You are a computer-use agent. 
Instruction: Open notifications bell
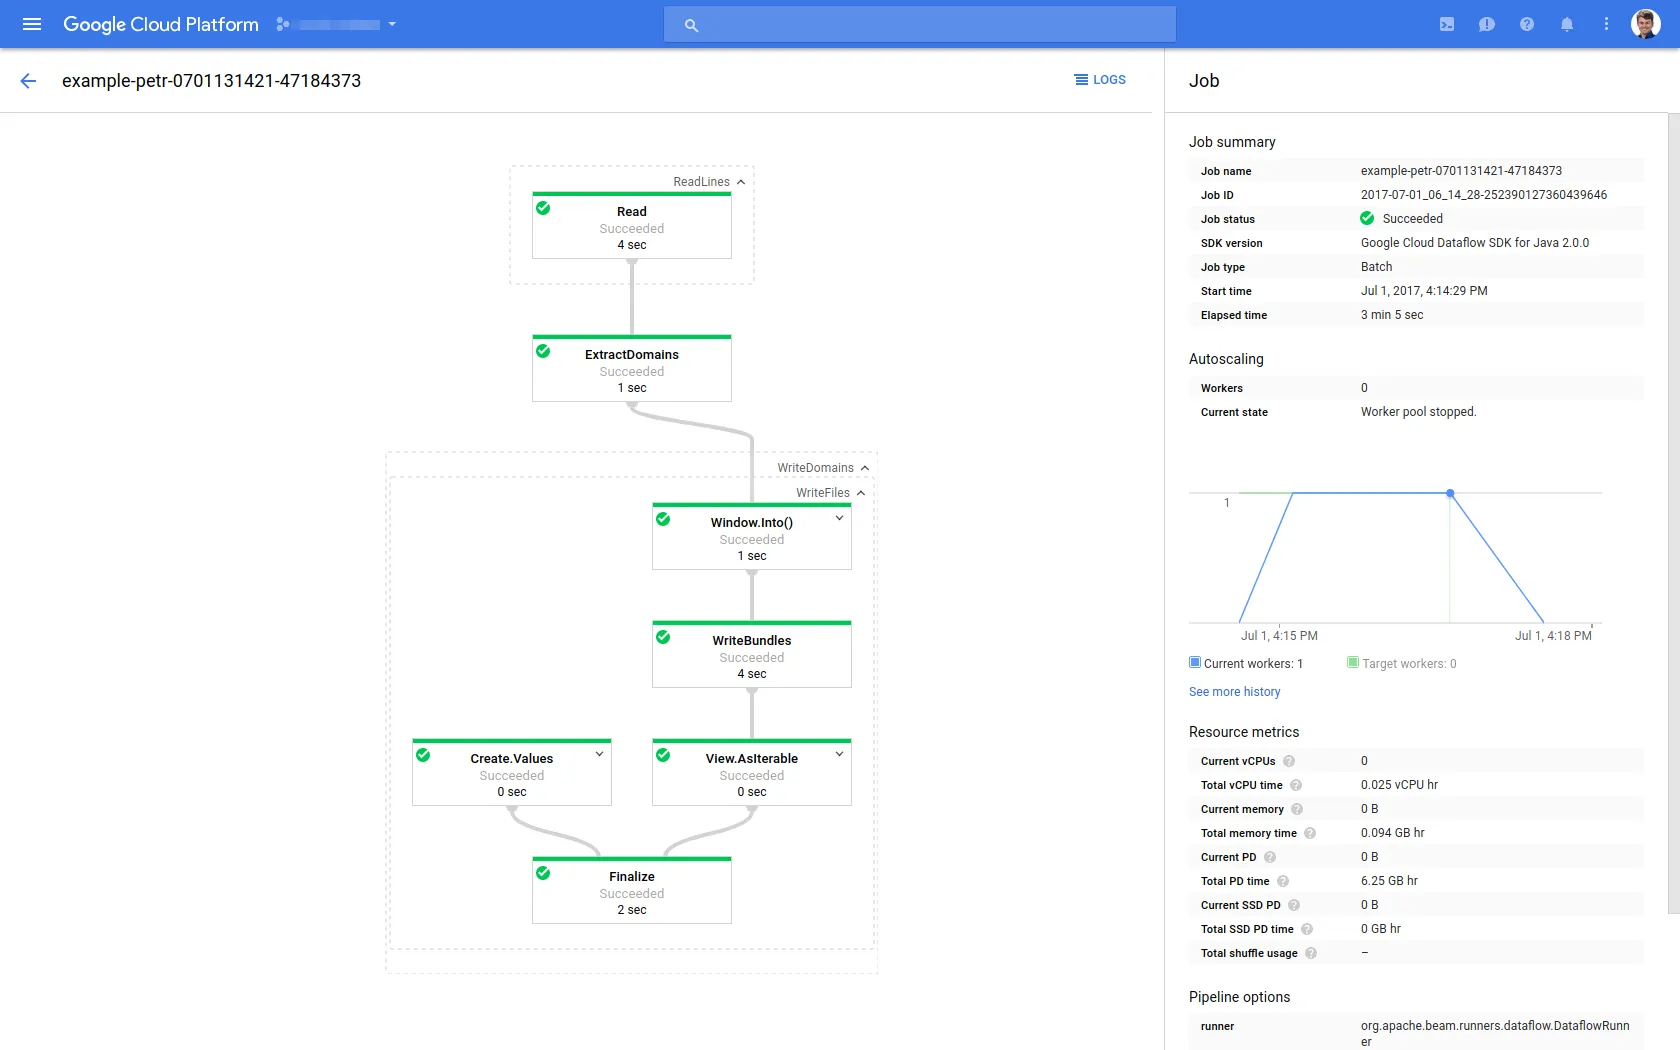1567,24
